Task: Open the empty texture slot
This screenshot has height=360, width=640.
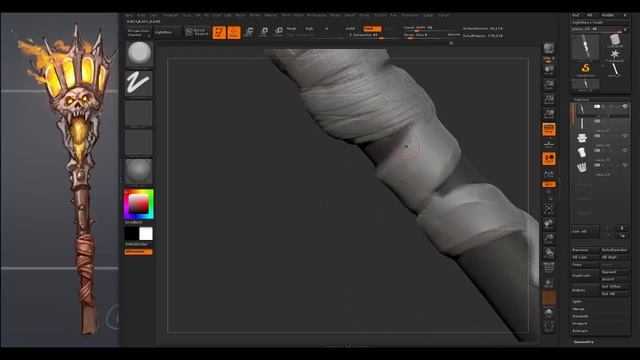Action: tap(138, 142)
